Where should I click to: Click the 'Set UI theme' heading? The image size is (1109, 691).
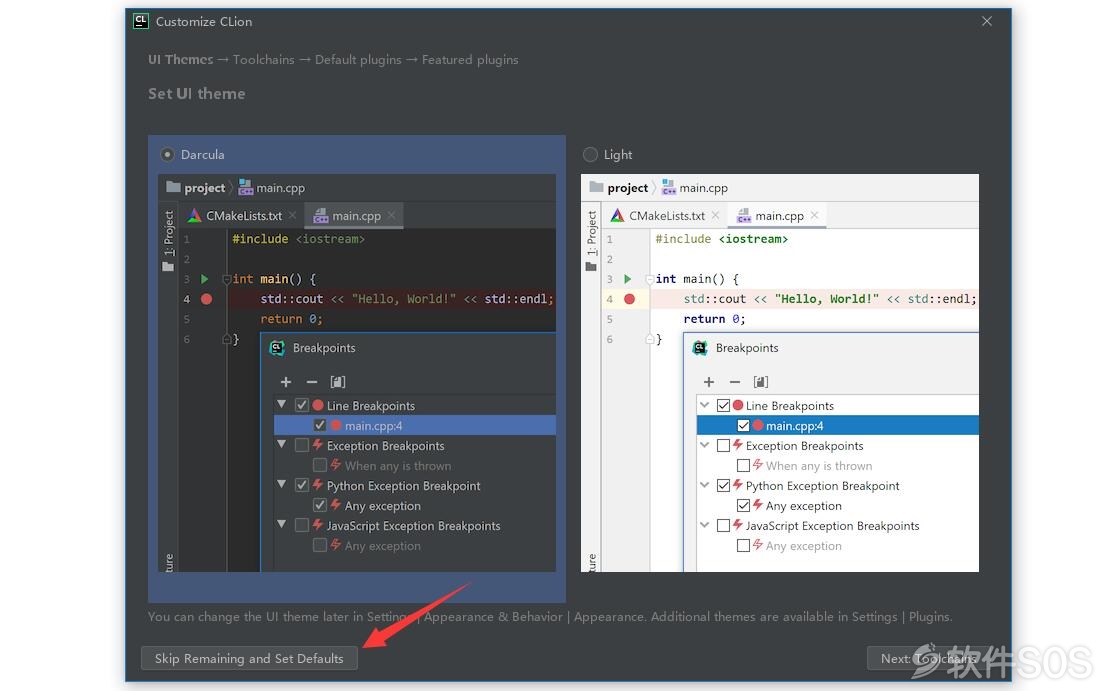pos(197,93)
